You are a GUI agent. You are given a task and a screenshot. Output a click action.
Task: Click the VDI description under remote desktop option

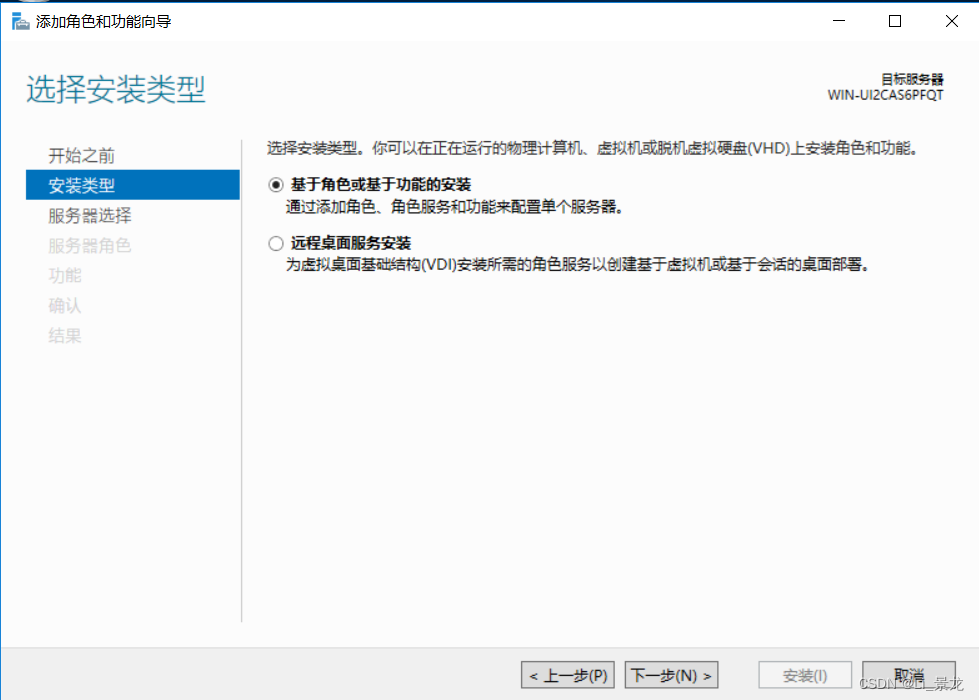click(x=578, y=265)
